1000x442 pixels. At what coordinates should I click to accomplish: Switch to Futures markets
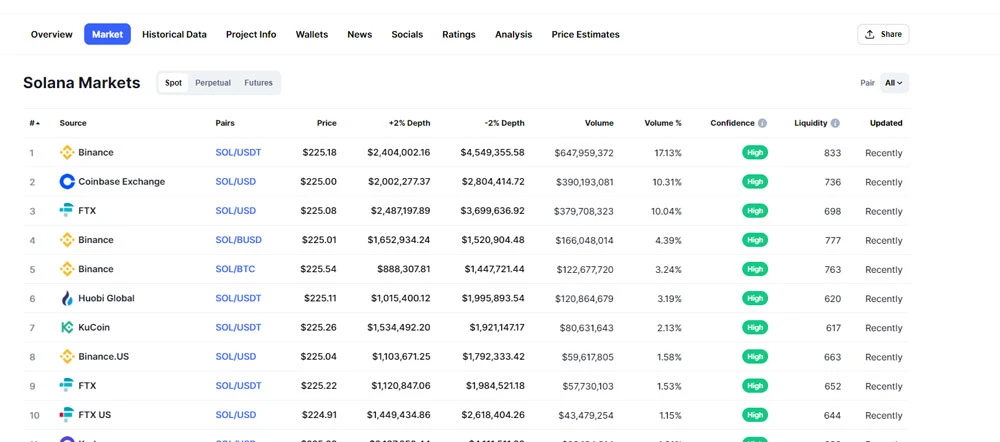pyautogui.click(x=258, y=83)
